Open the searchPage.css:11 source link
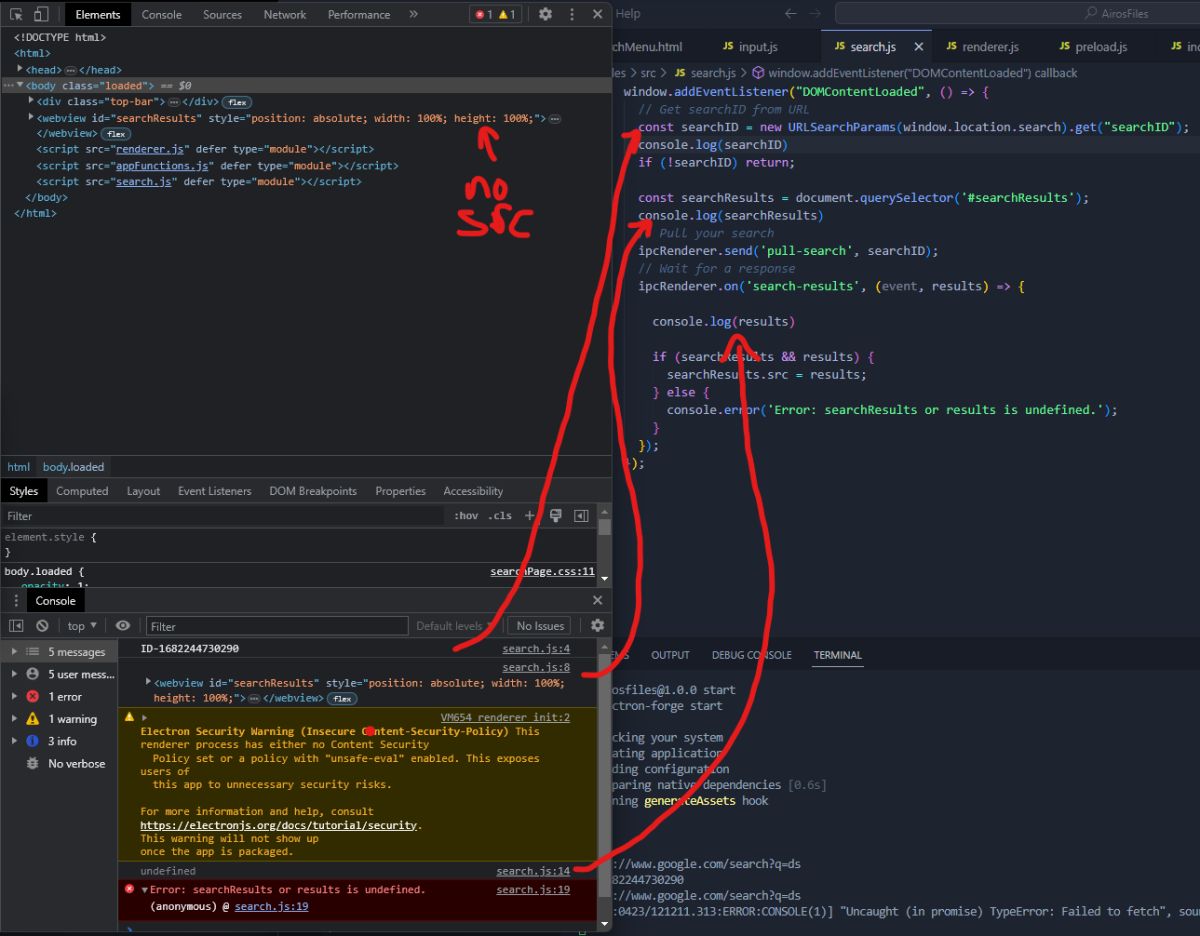The width and height of the screenshot is (1200, 936). pos(542,572)
